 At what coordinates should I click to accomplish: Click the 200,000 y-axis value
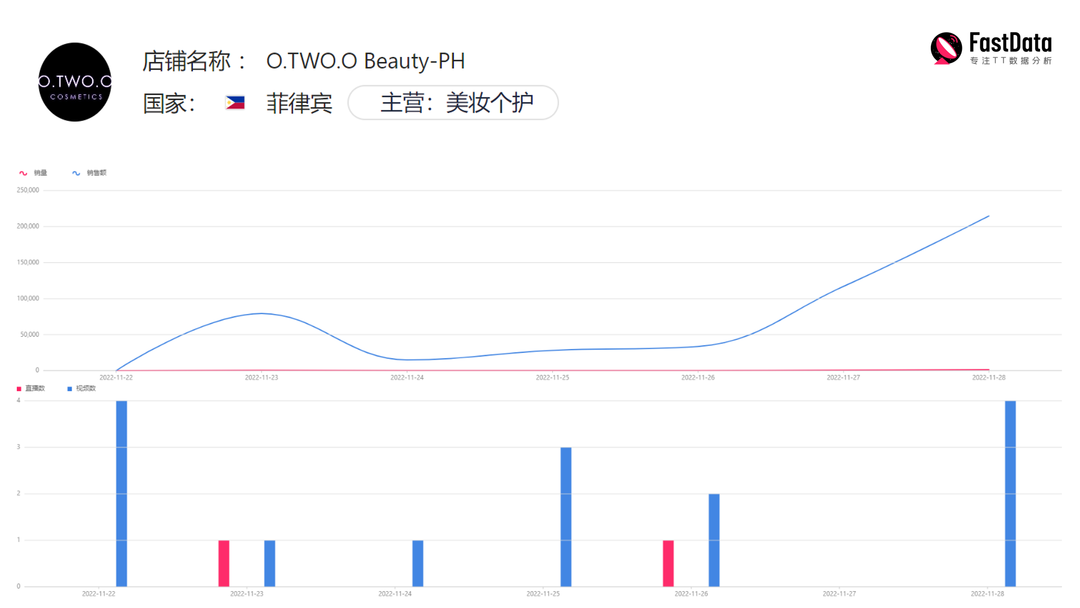28,226
